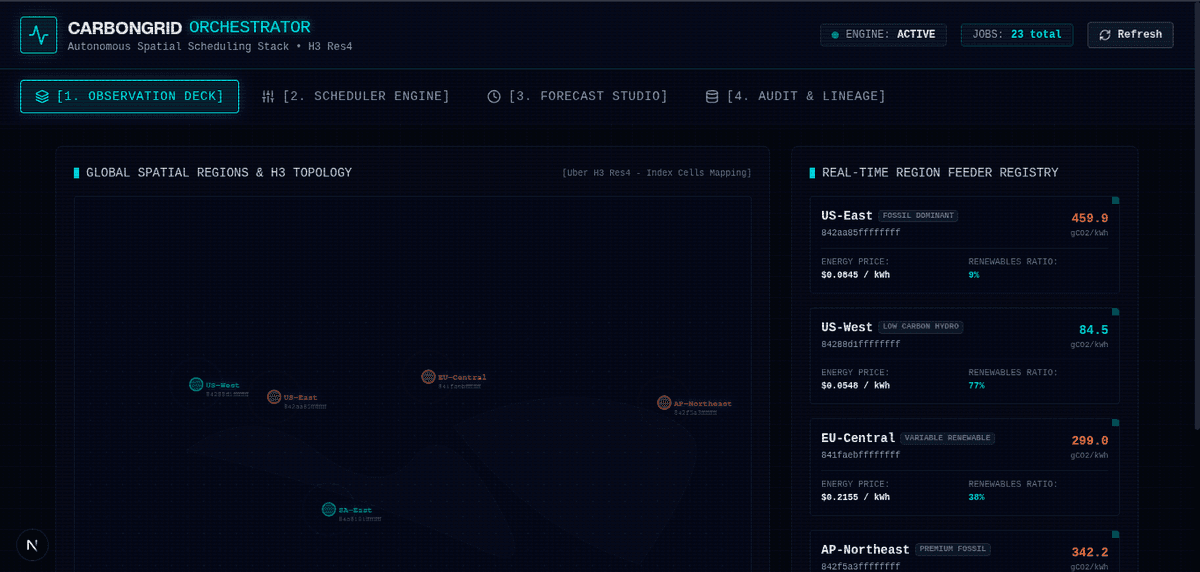The width and height of the screenshot is (1200, 572).
Task: Open the Observation Deck tab
Action: [130, 96]
